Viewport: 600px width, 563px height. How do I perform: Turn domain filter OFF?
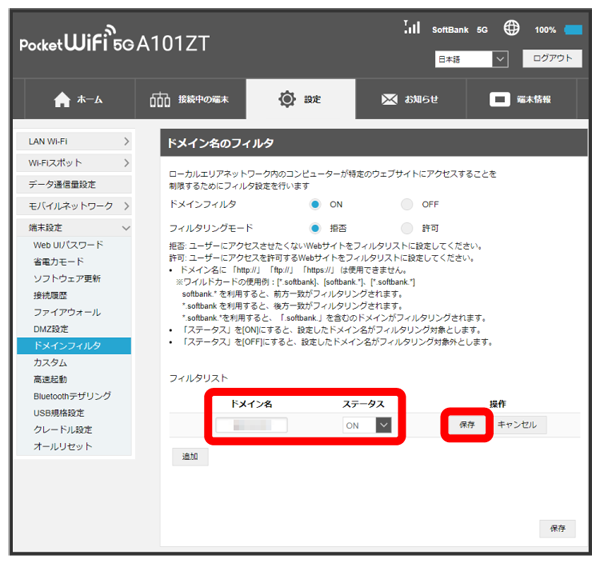406,204
